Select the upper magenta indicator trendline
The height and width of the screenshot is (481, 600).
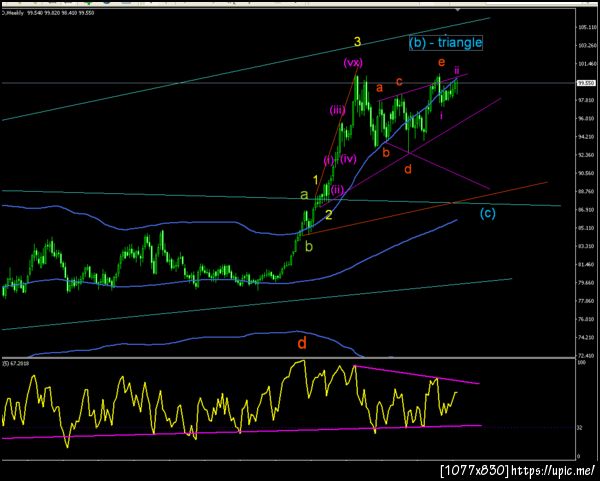417,375
